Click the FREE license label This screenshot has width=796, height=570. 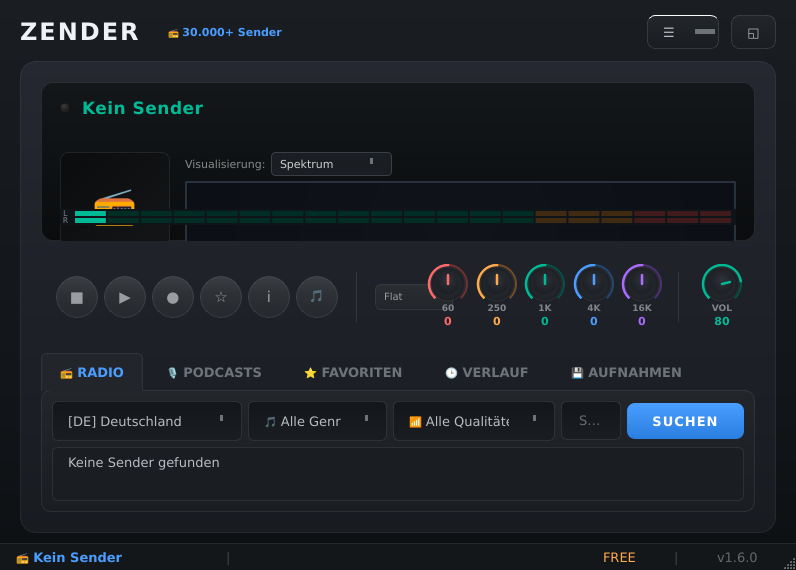pyautogui.click(x=619, y=557)
